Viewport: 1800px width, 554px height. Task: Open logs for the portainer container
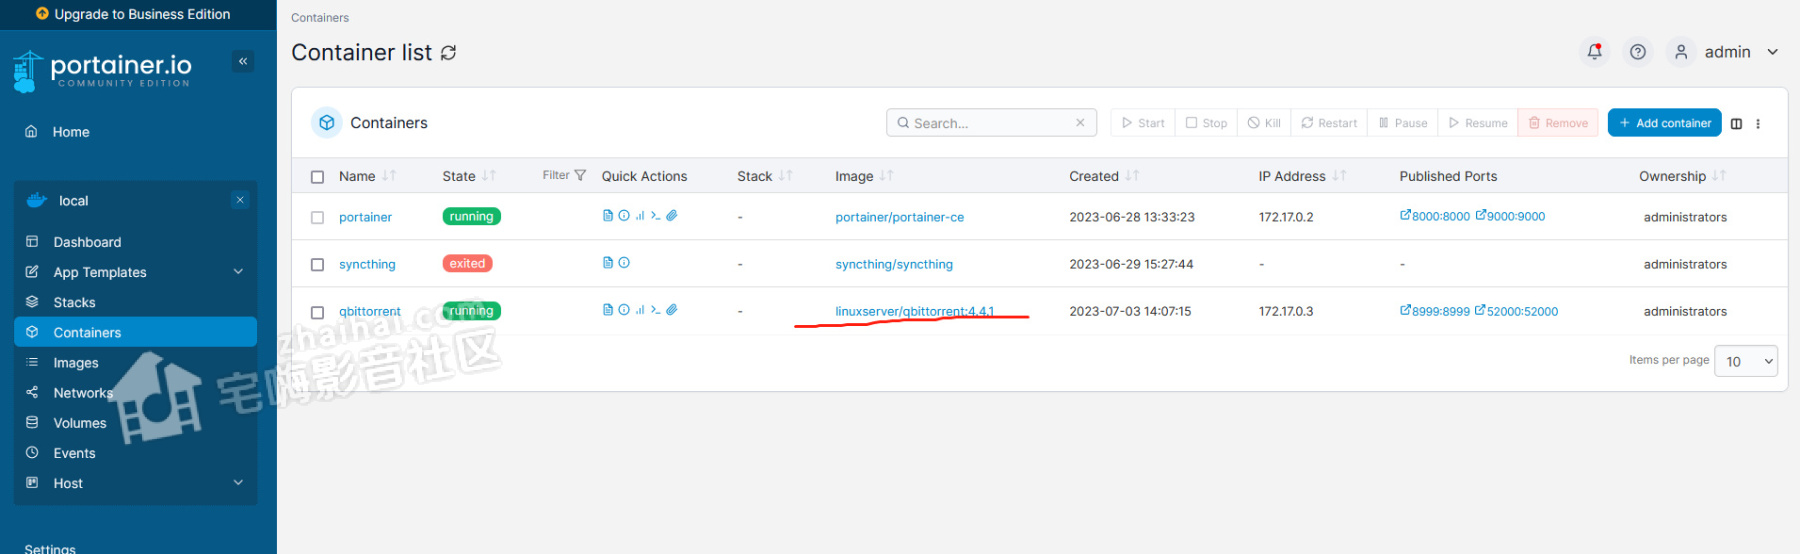[x=608, y=216]
